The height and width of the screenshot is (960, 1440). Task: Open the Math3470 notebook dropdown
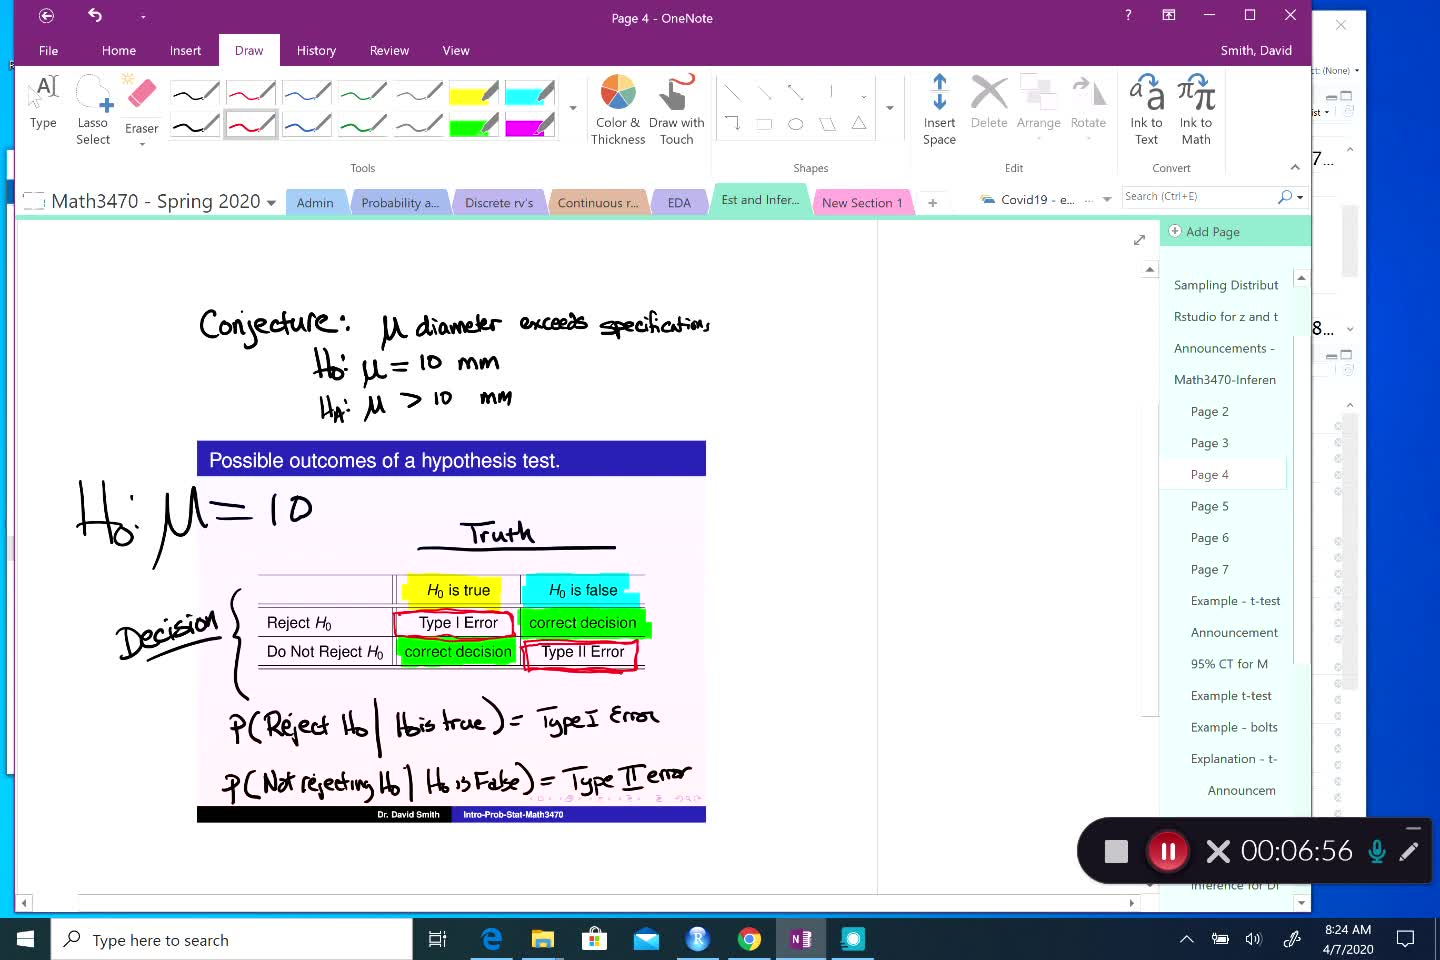tap(271, 203)
